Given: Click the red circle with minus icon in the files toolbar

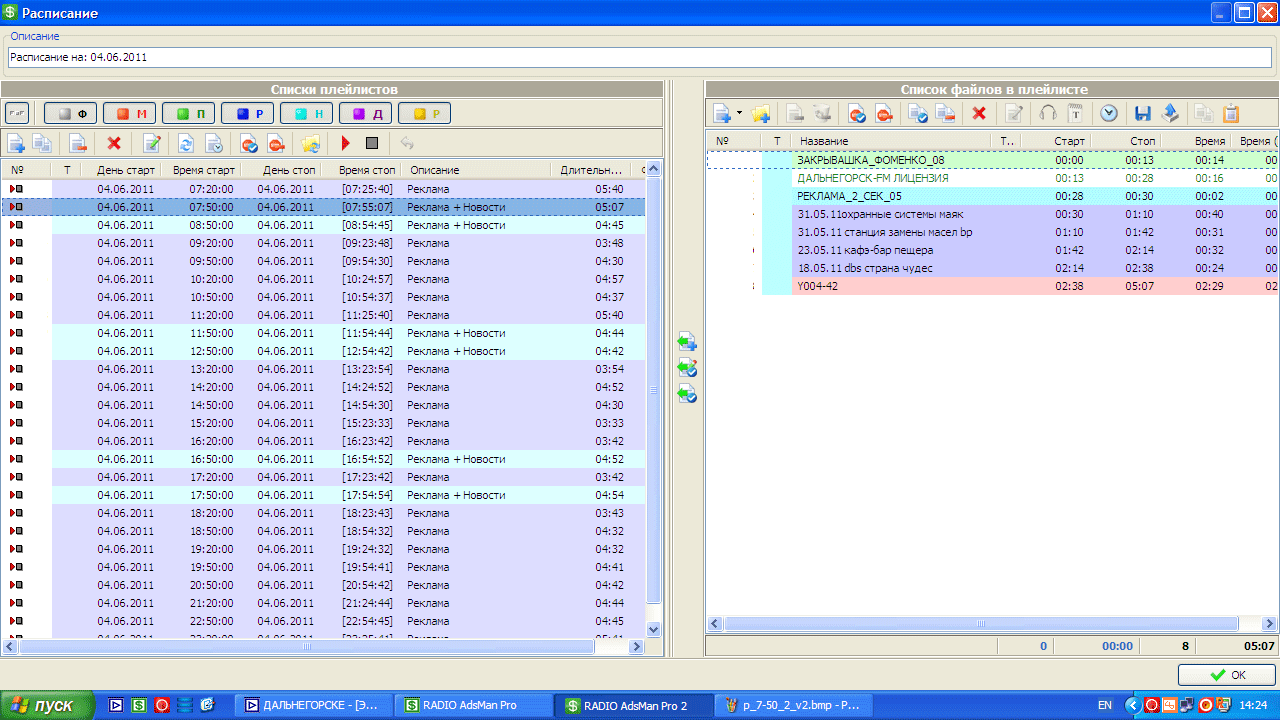Looking at the screenshot, I should coord(883,113).
